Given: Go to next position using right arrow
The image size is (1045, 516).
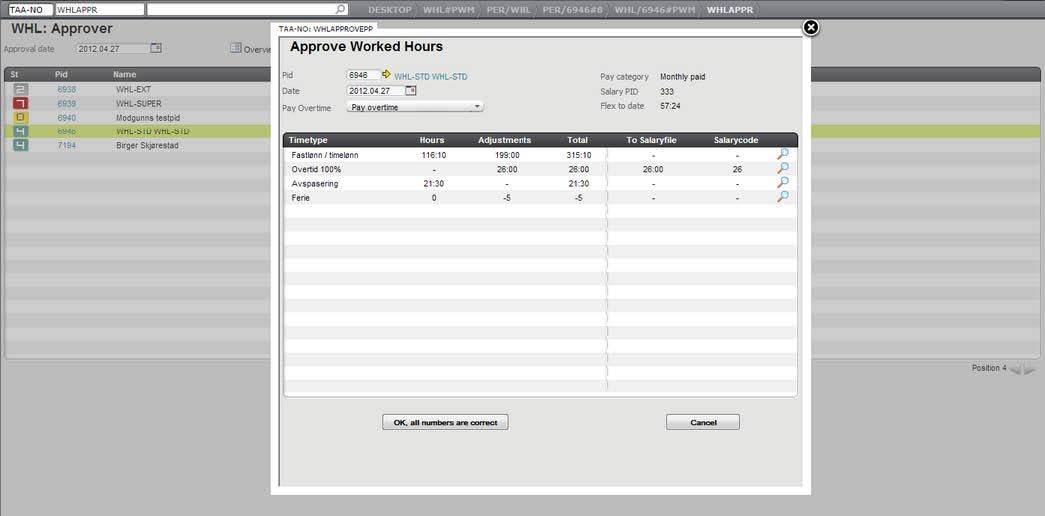Looking at the screenshot, I should [x=1030, y=369].
